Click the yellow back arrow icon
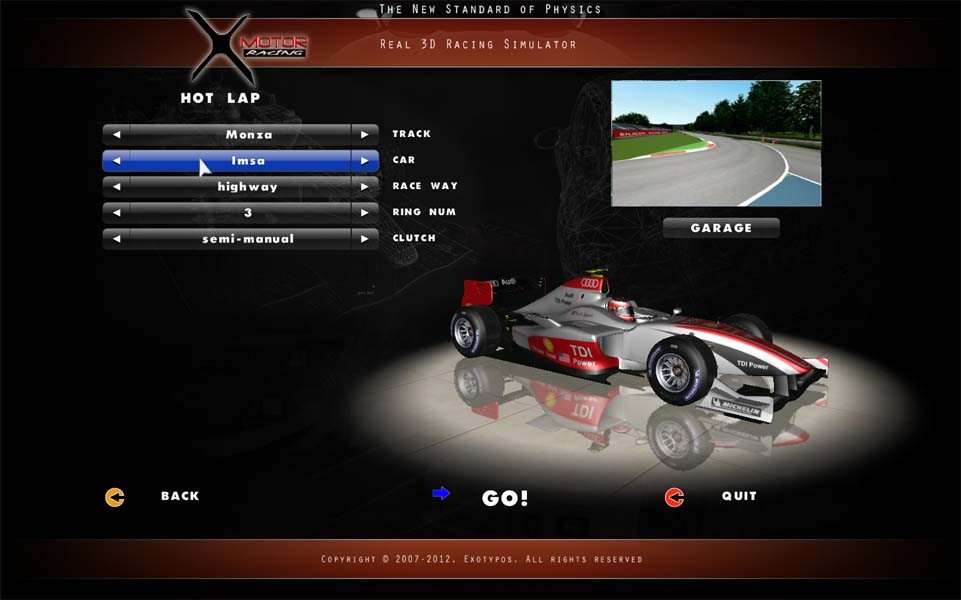 coord(115,497)
